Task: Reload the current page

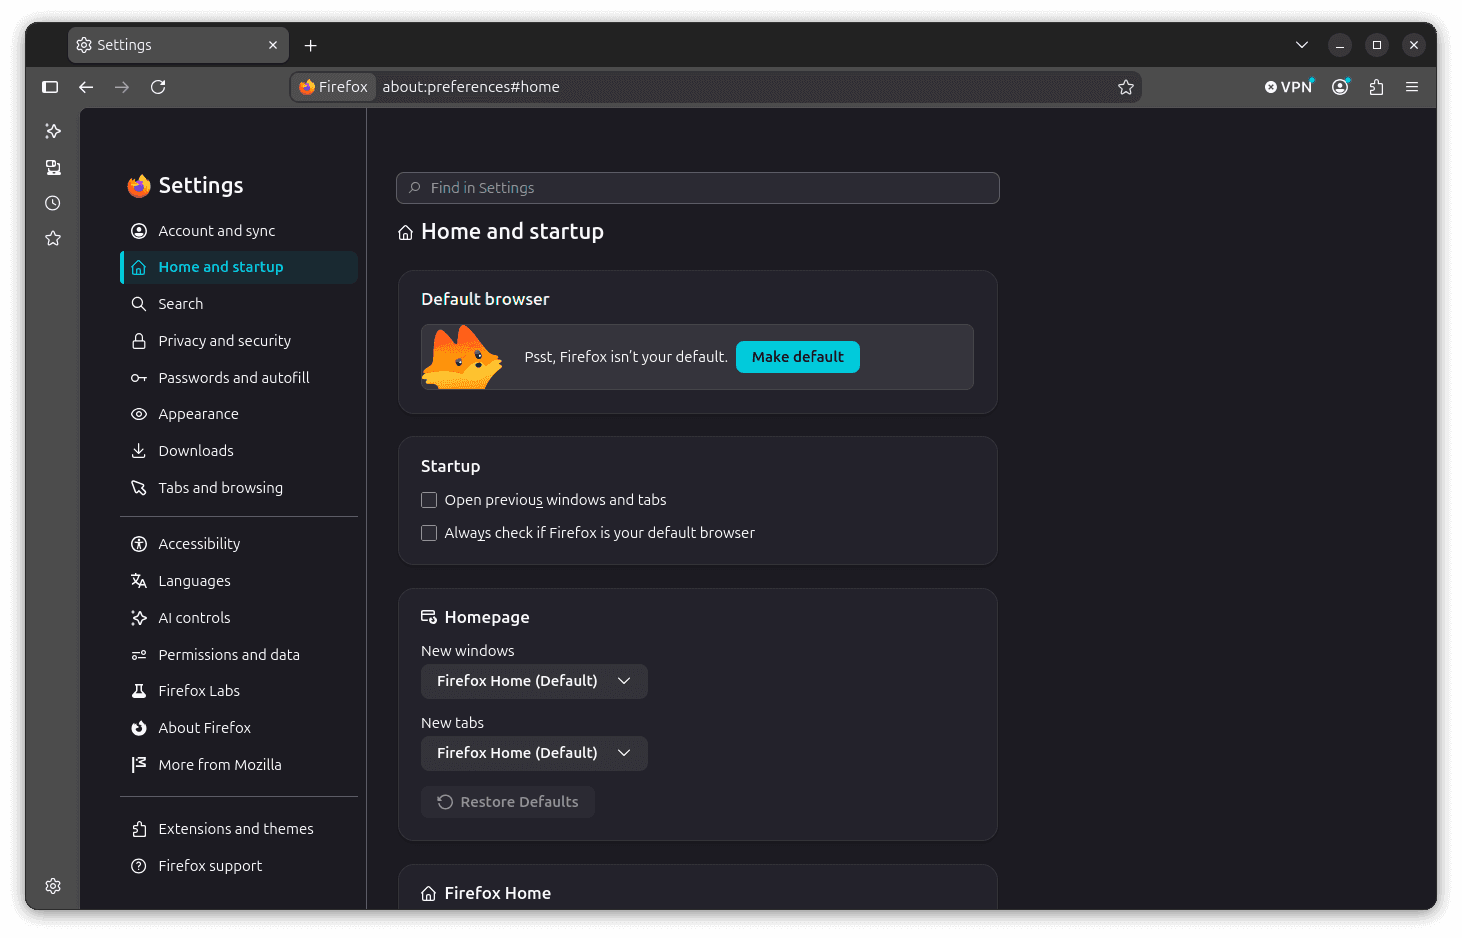Action: [158, 87]
